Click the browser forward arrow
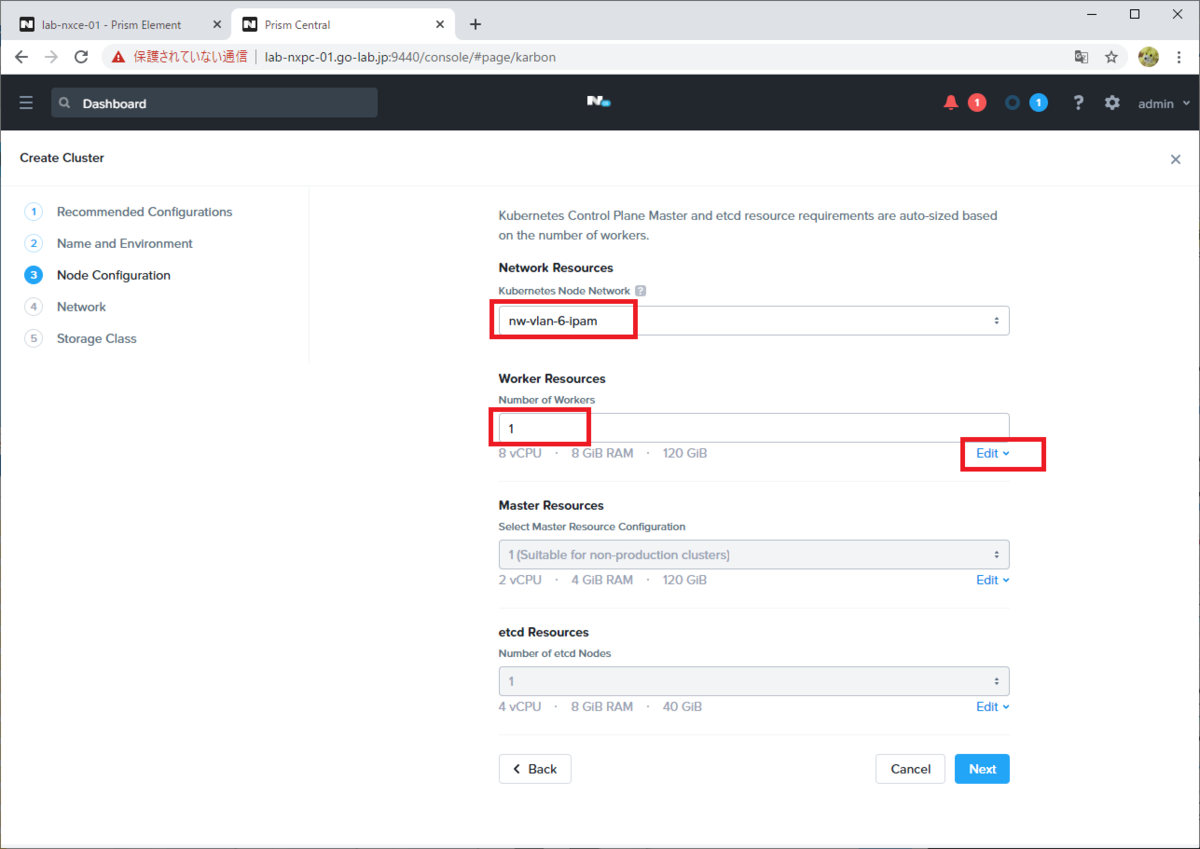 (52, 57)
